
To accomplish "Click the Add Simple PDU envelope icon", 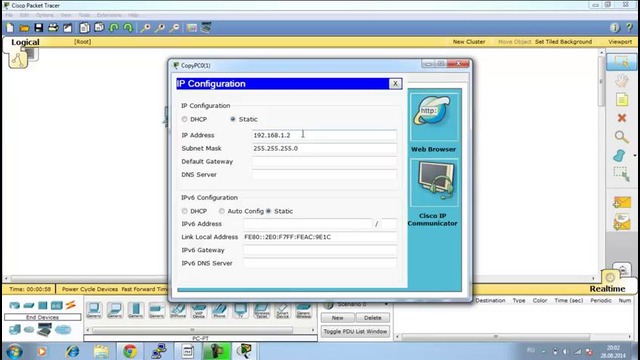I will (622, 202).
